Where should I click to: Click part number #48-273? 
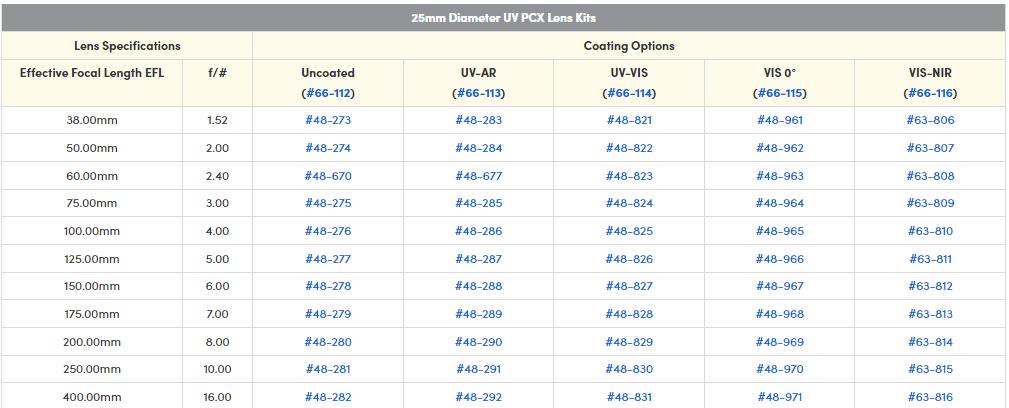tap(328, 120)
